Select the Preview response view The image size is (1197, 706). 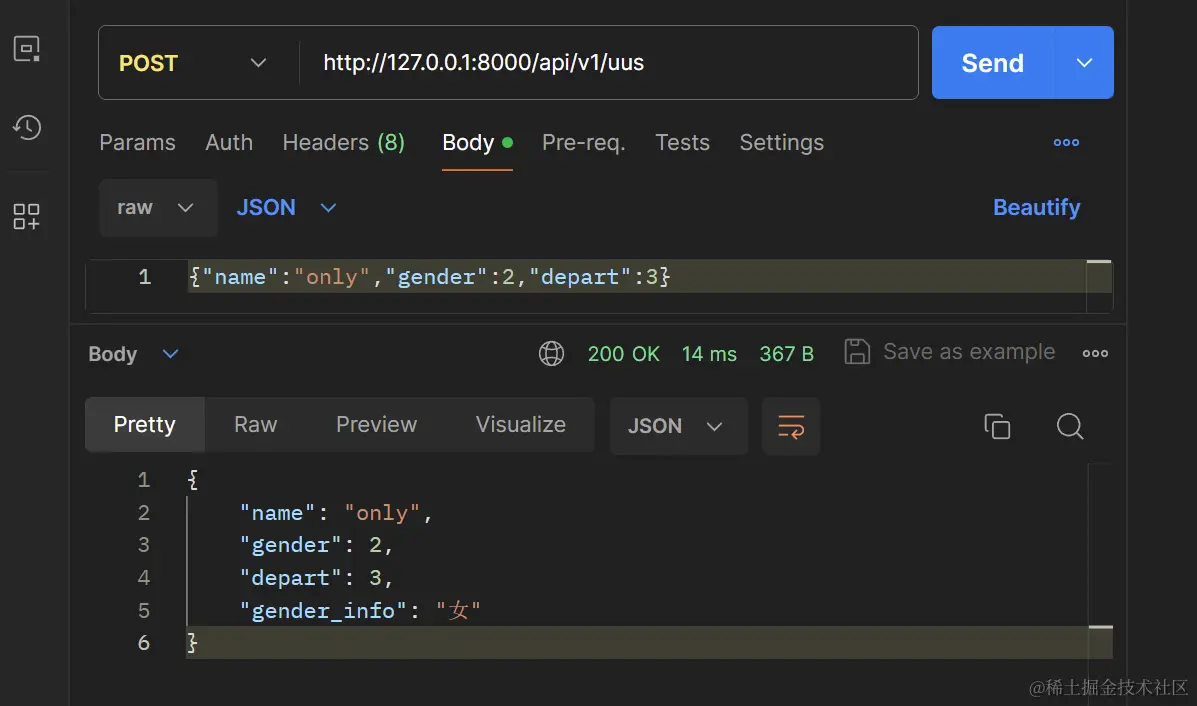376,424
